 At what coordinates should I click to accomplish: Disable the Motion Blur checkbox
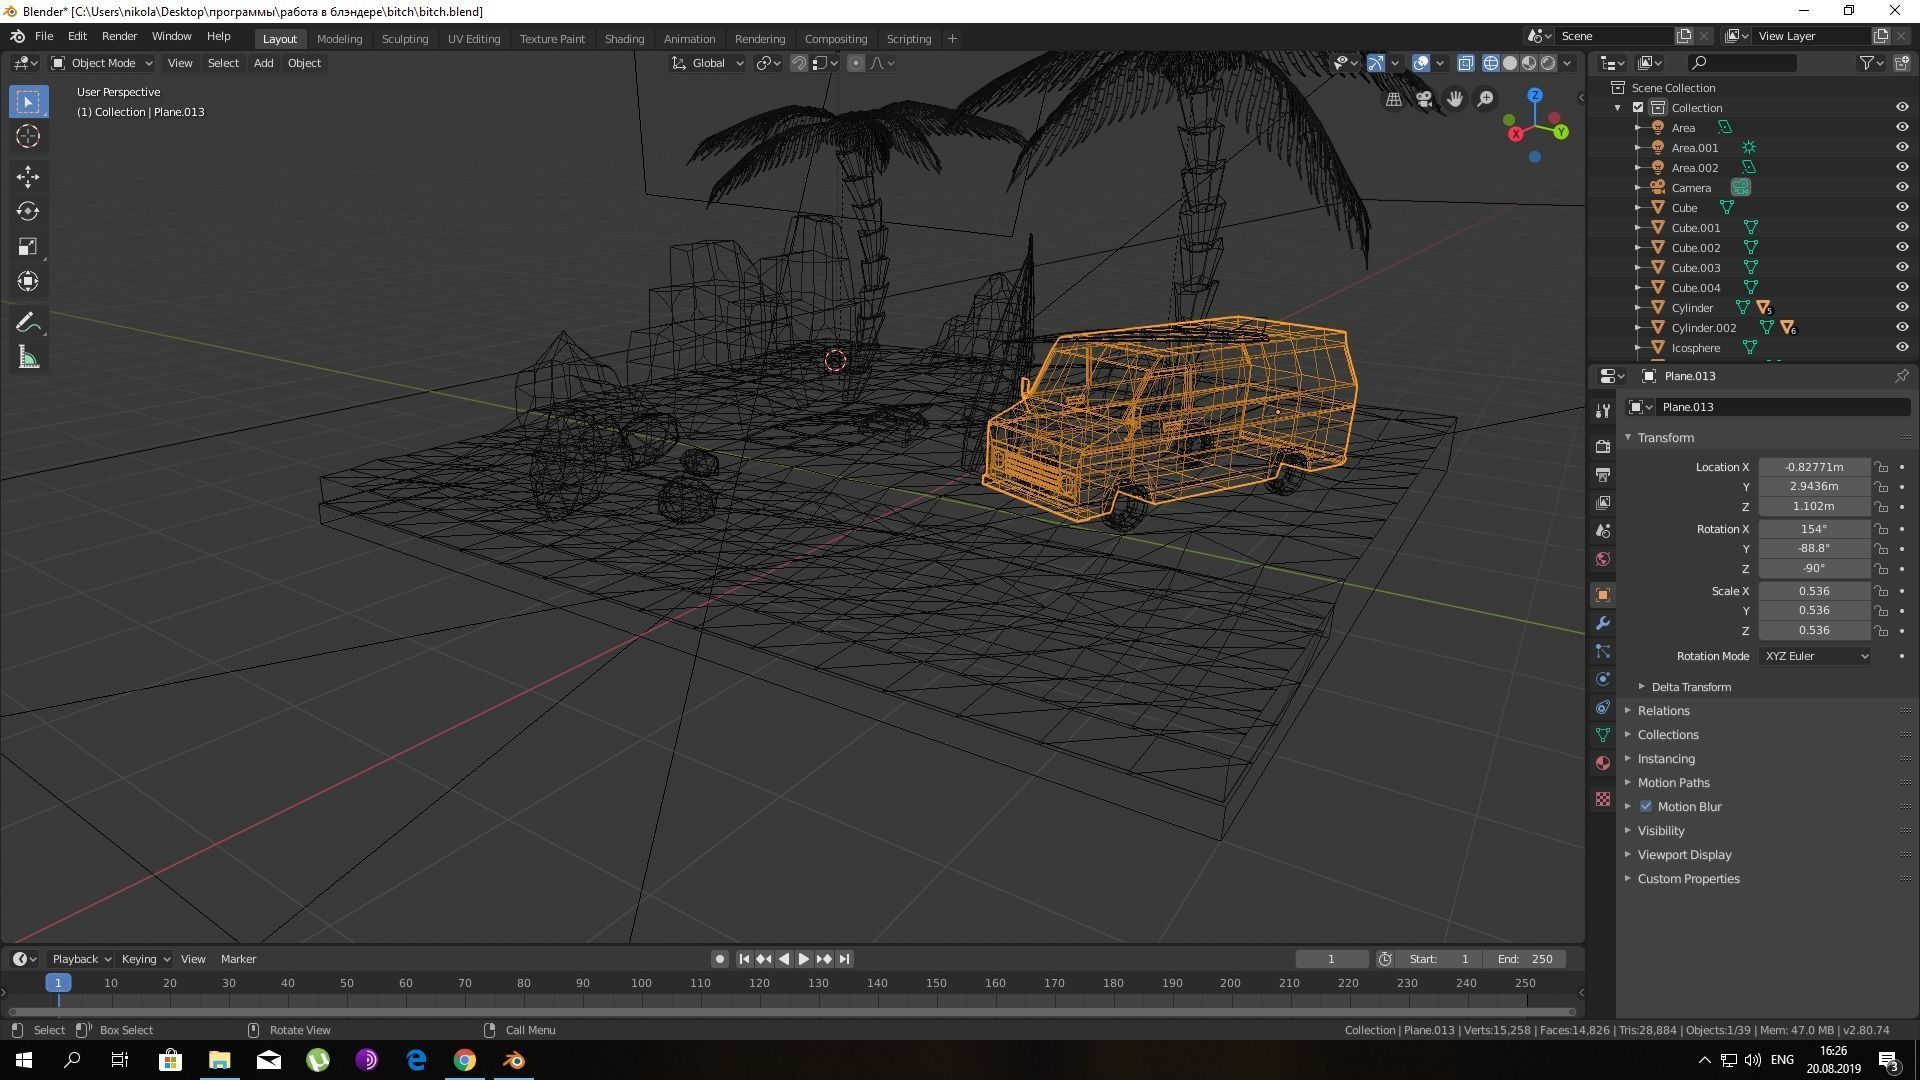pos(1646,806)
